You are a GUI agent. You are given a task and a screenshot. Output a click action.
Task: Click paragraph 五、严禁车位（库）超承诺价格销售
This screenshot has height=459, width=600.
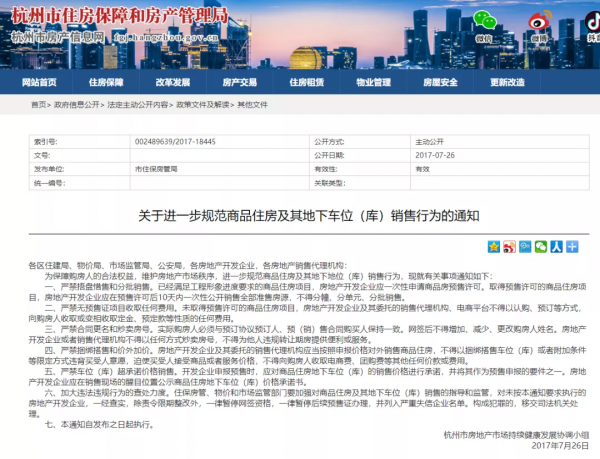(308, 377)
